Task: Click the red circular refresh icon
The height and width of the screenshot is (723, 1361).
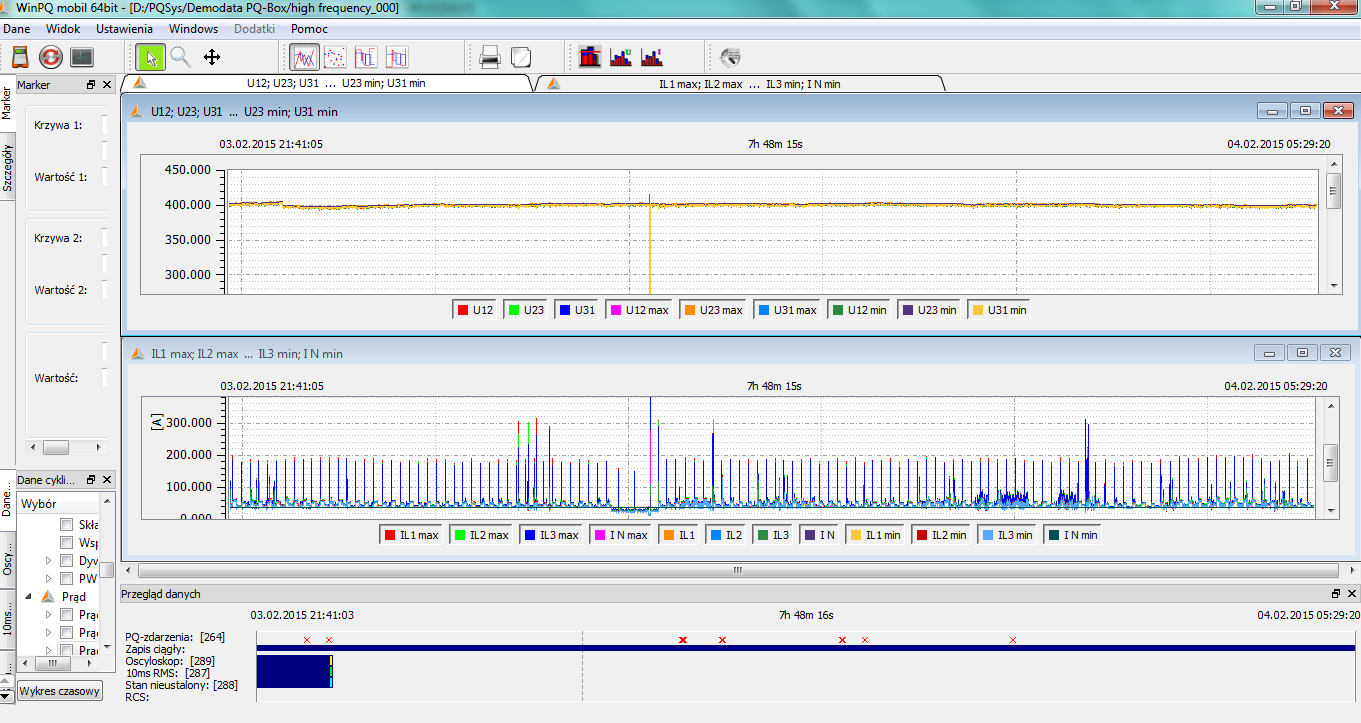Action: coord(51,57)
